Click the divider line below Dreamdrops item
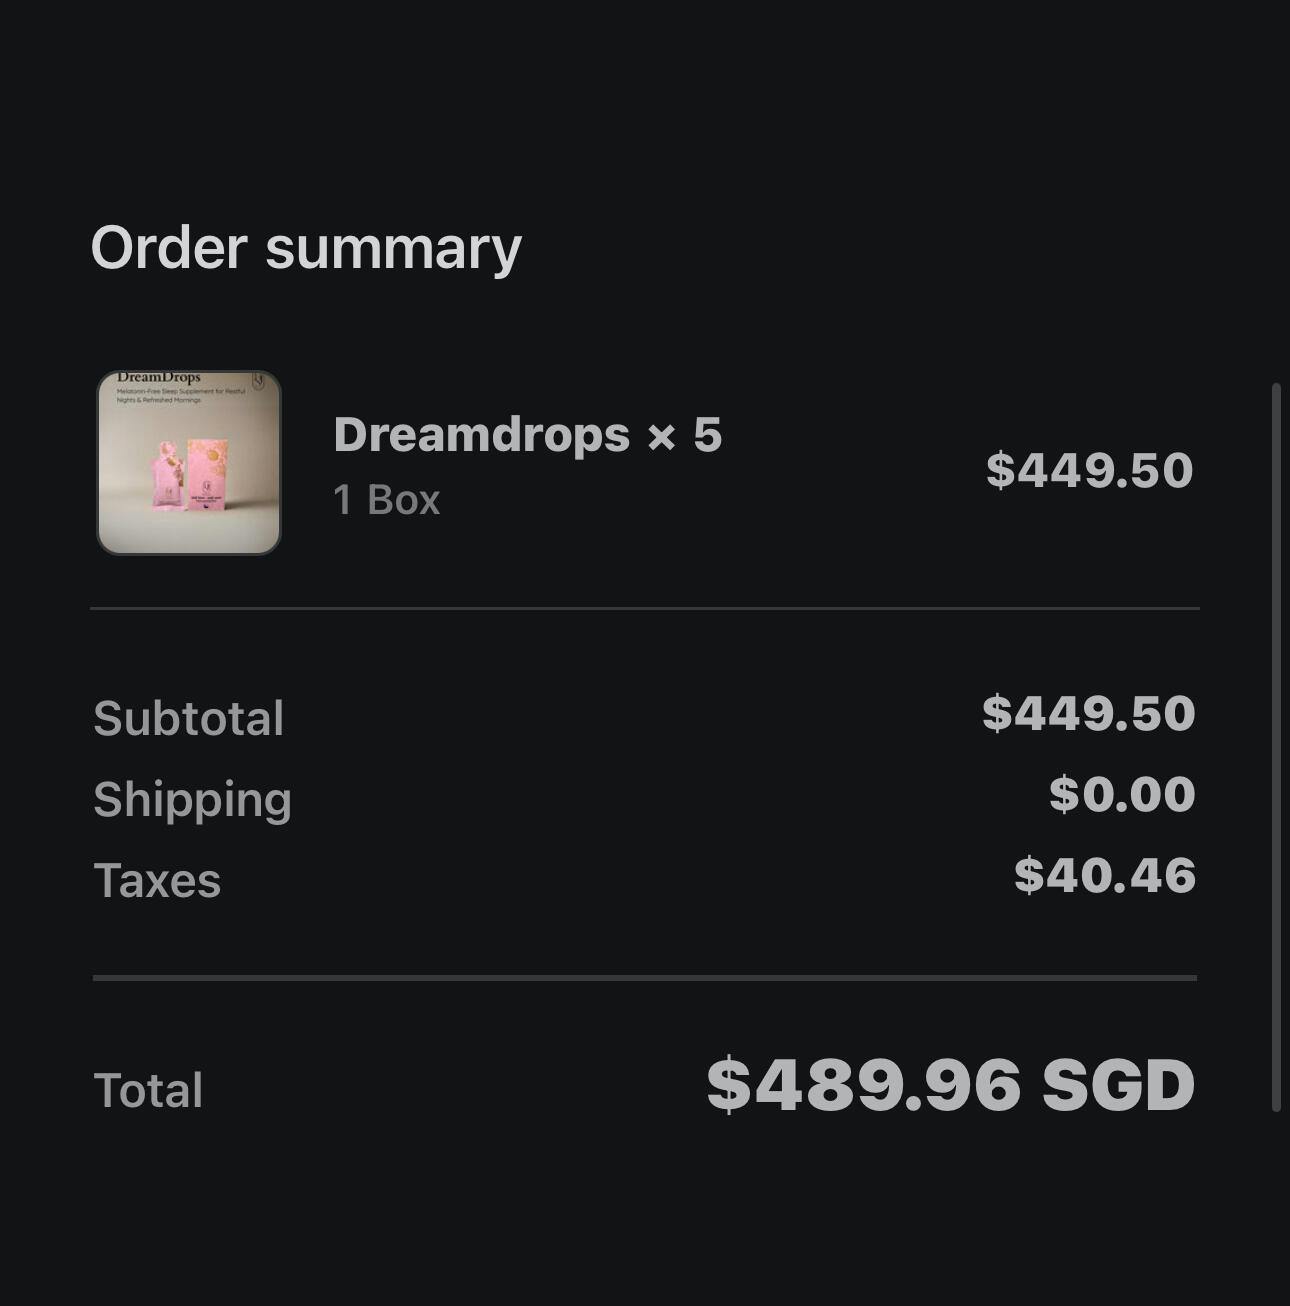Viewport: 1290px width, 1306px height. 644,608
